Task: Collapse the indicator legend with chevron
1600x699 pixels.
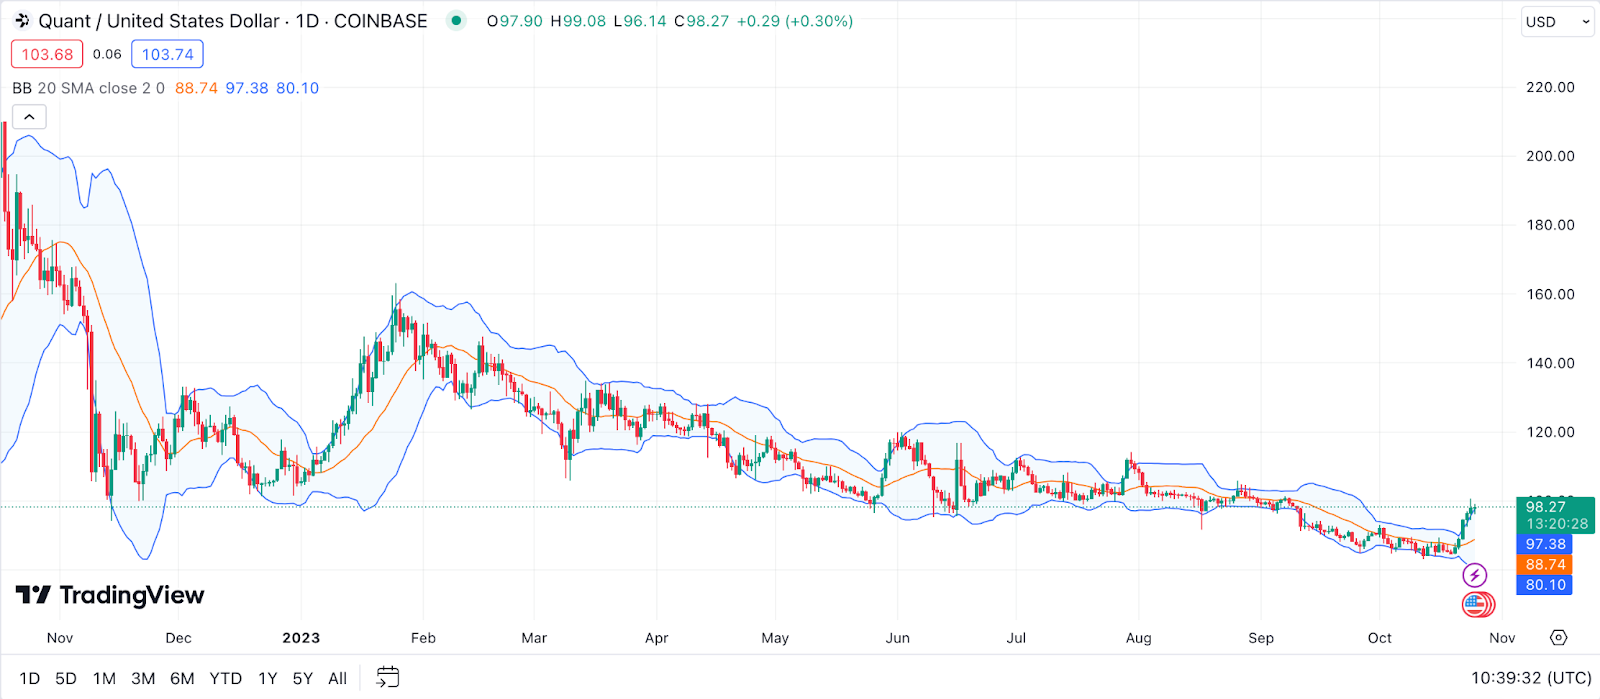Action: pyautogui.click(x=29, y=117)
